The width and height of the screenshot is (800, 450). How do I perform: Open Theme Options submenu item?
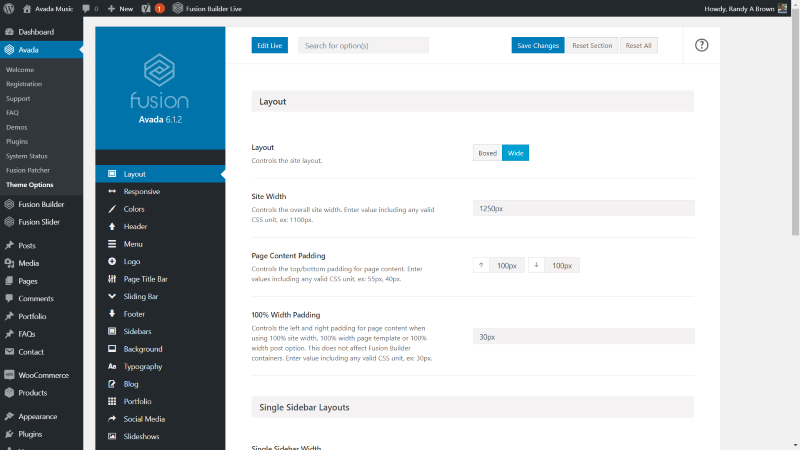[30, 185]
